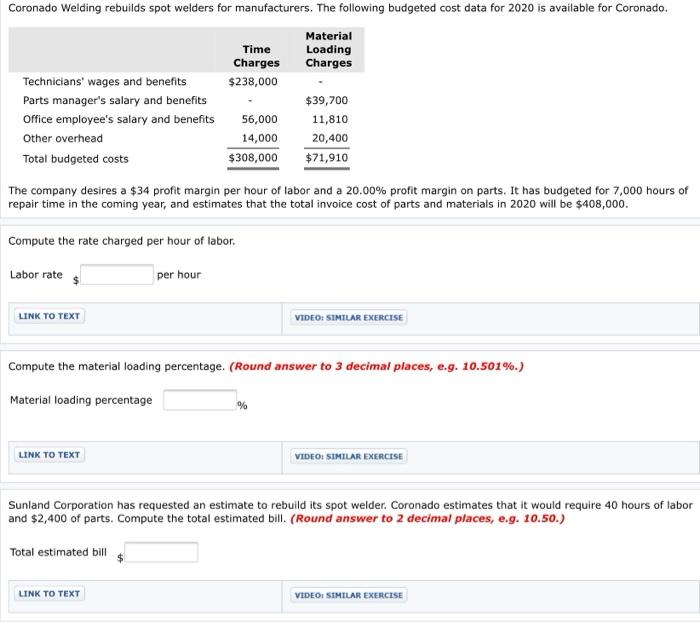Click the Other overhead row label
Screen dimensions: 700x622
62,138
